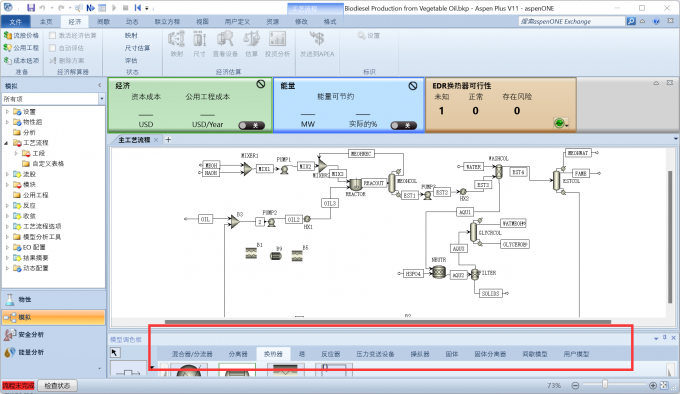Select the REACTOR block on the flowsheet

pyautogui.click(x=356, y=185)
